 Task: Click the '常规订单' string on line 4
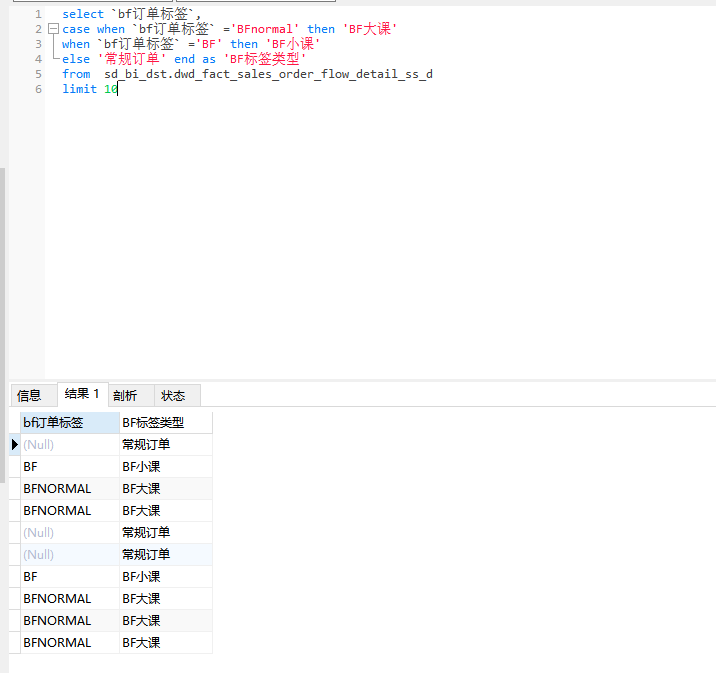[x=132, y=59]
